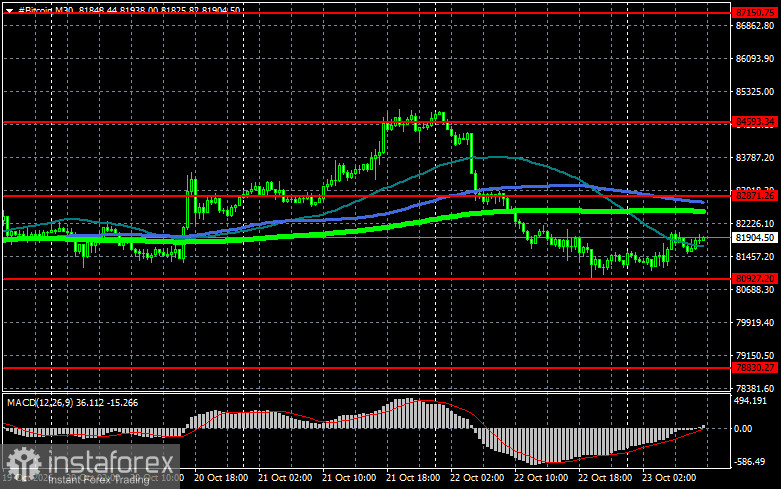Click the 81457.20 price scale value
The height and width of the screenshot is (489, 781).
click(x=755, y=256)
